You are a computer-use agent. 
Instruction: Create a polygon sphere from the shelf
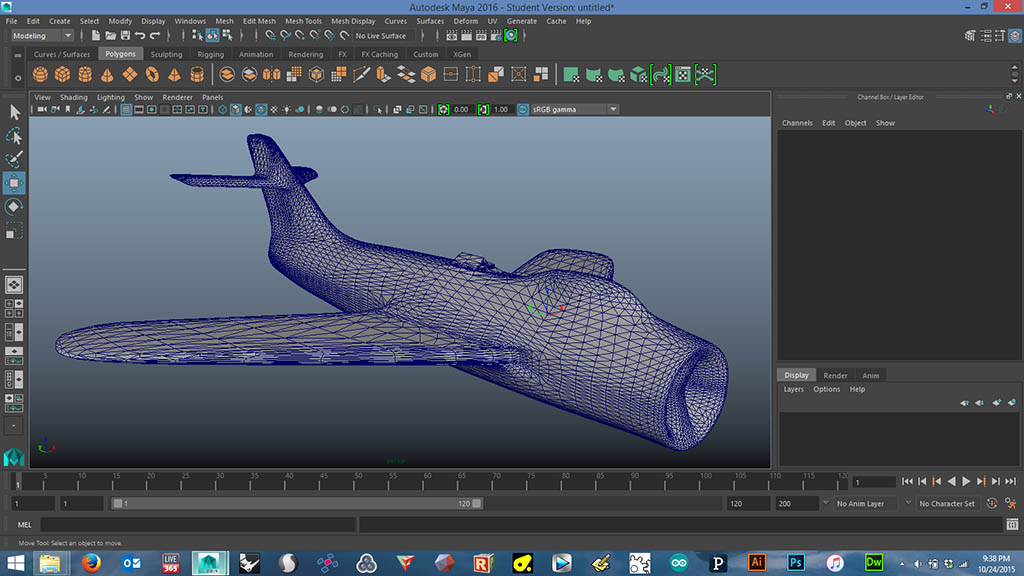tap(41, 75)
